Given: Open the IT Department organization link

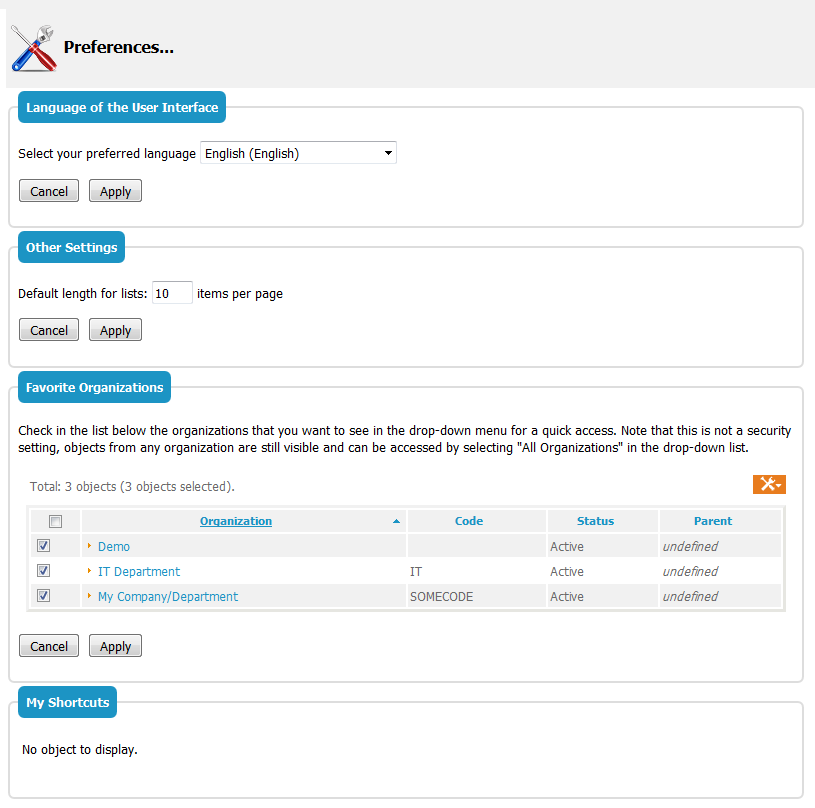Looking at the screenshot, I should (x=138, y=571).
